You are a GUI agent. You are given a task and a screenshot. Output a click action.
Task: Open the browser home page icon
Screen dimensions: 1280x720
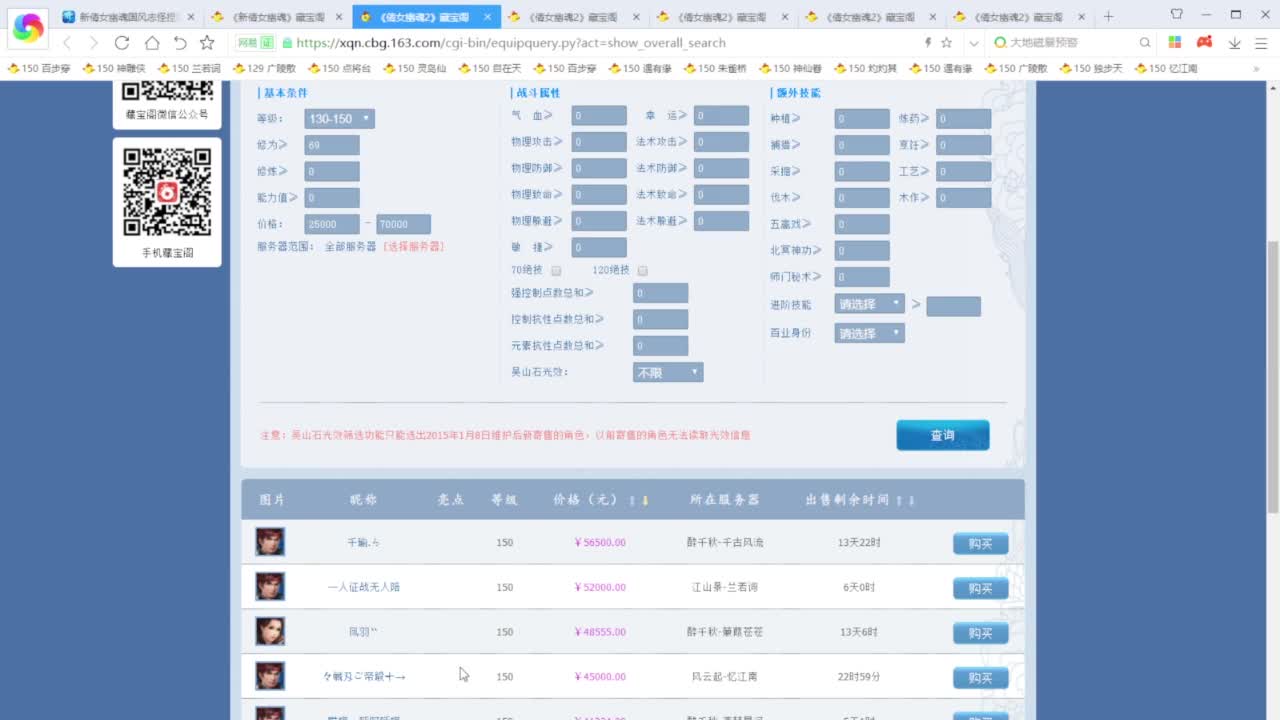(150, 44)
